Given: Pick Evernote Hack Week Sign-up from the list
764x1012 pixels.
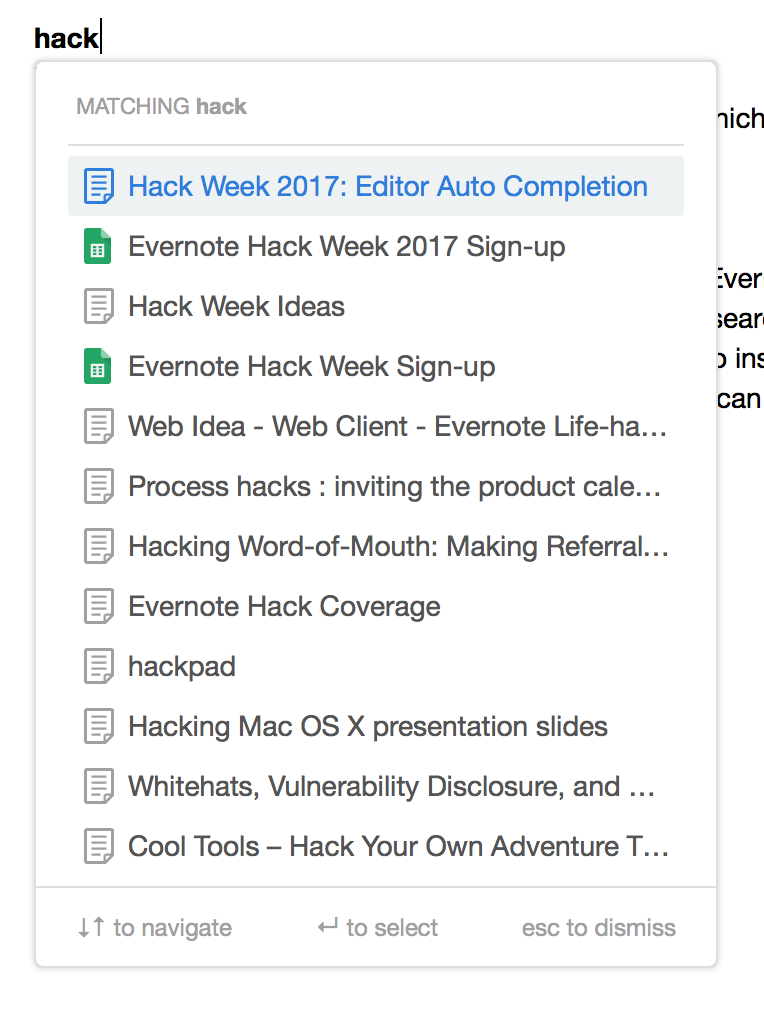Looking at the screenshot, I should 311,366.
